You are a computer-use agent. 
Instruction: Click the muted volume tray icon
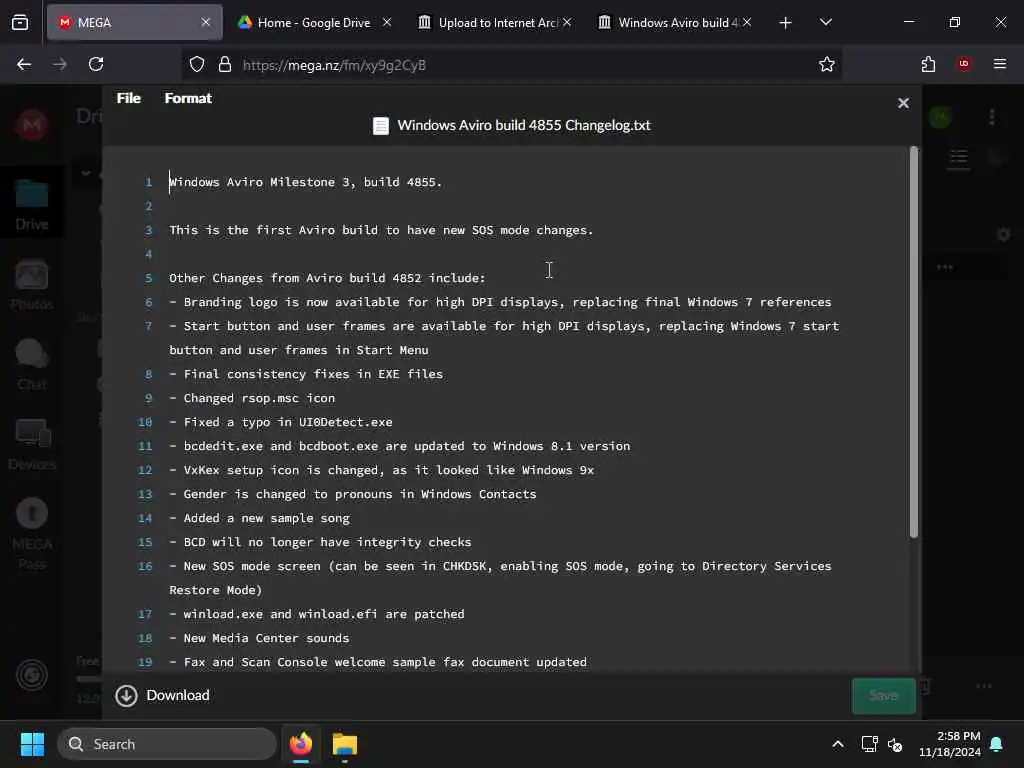pos(895,744)
